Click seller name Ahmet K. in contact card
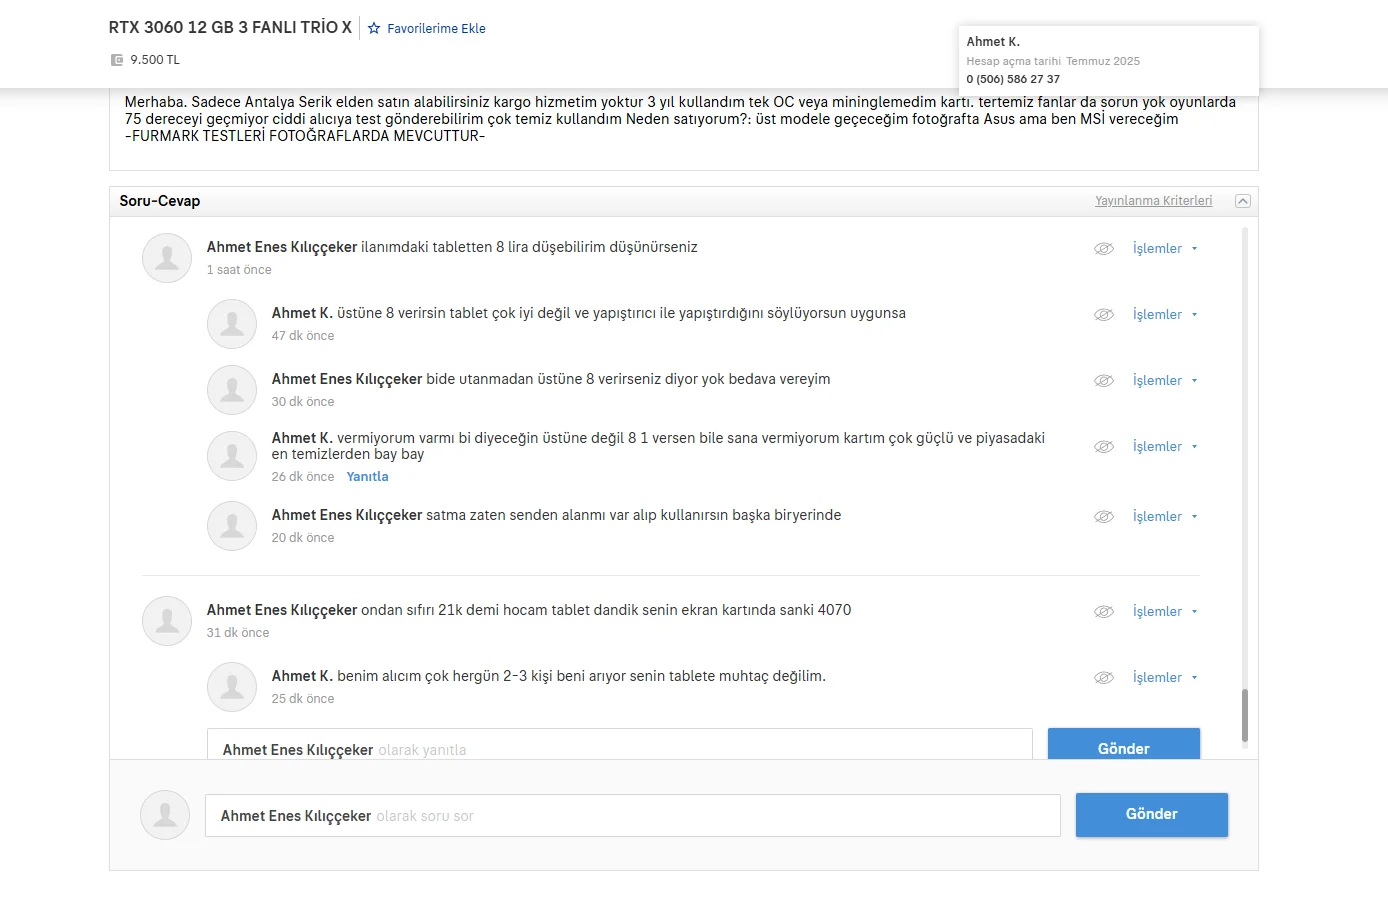The image size is (1388, 899). (x=993, y=42)
